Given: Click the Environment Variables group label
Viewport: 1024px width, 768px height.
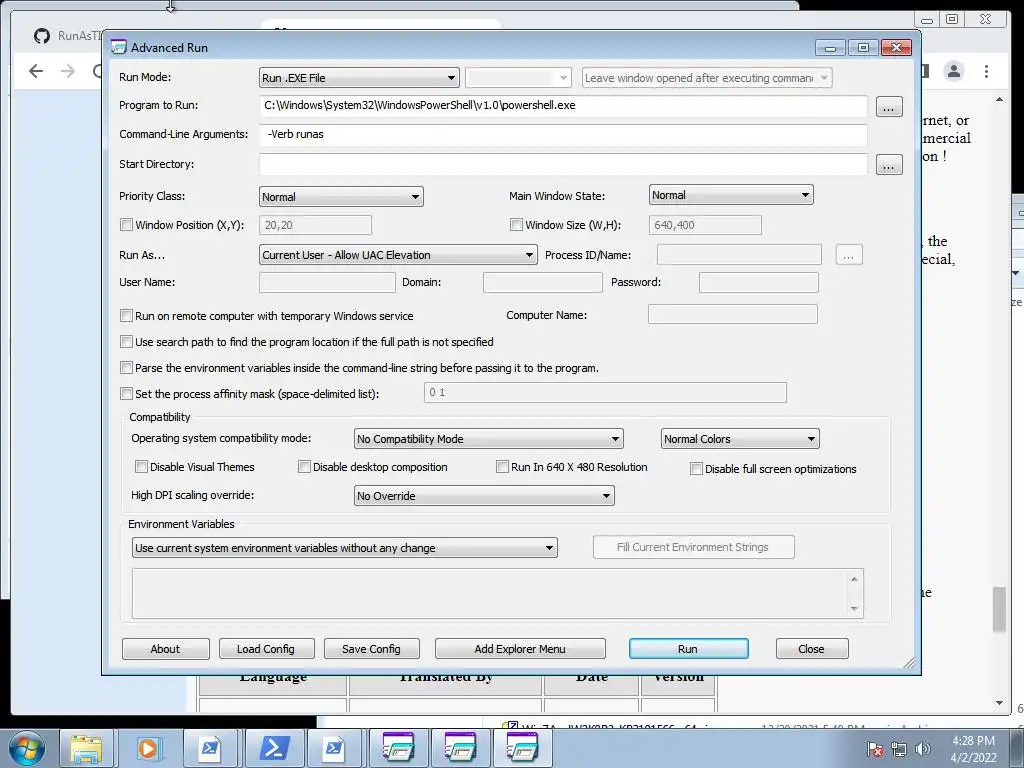Looking at the screenshot, I should point(181,524).
